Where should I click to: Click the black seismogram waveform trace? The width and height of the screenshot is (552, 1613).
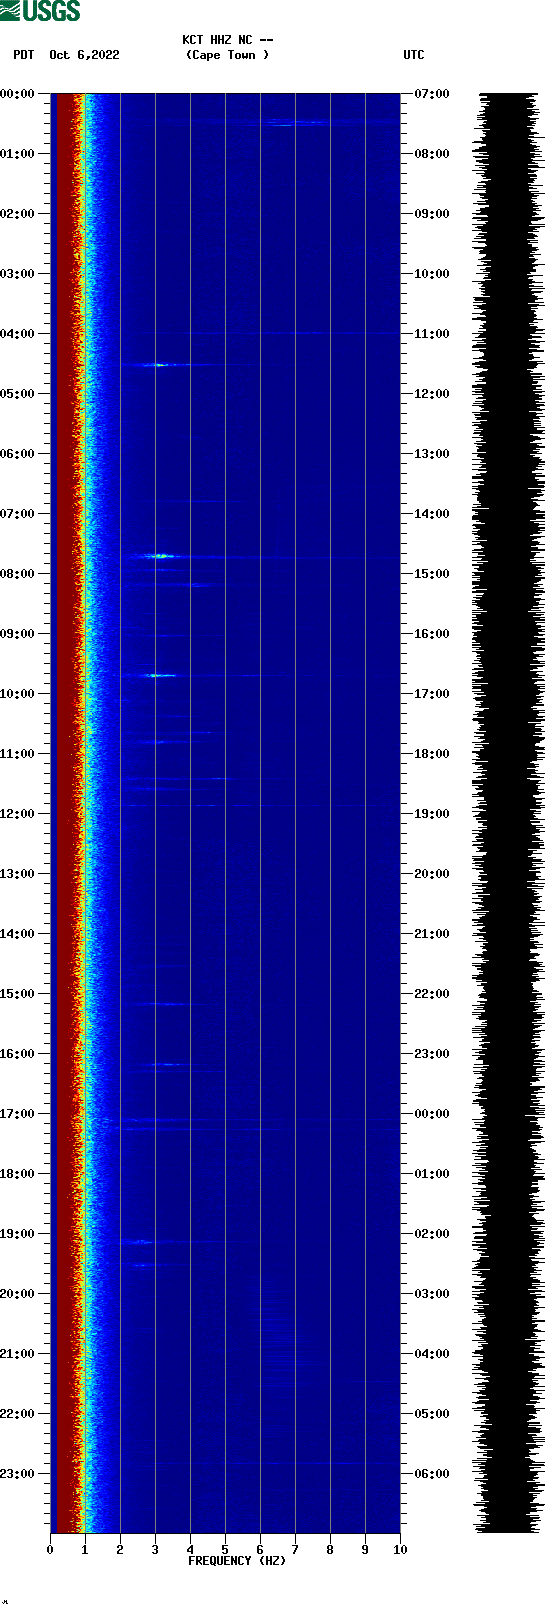point(509,813)
